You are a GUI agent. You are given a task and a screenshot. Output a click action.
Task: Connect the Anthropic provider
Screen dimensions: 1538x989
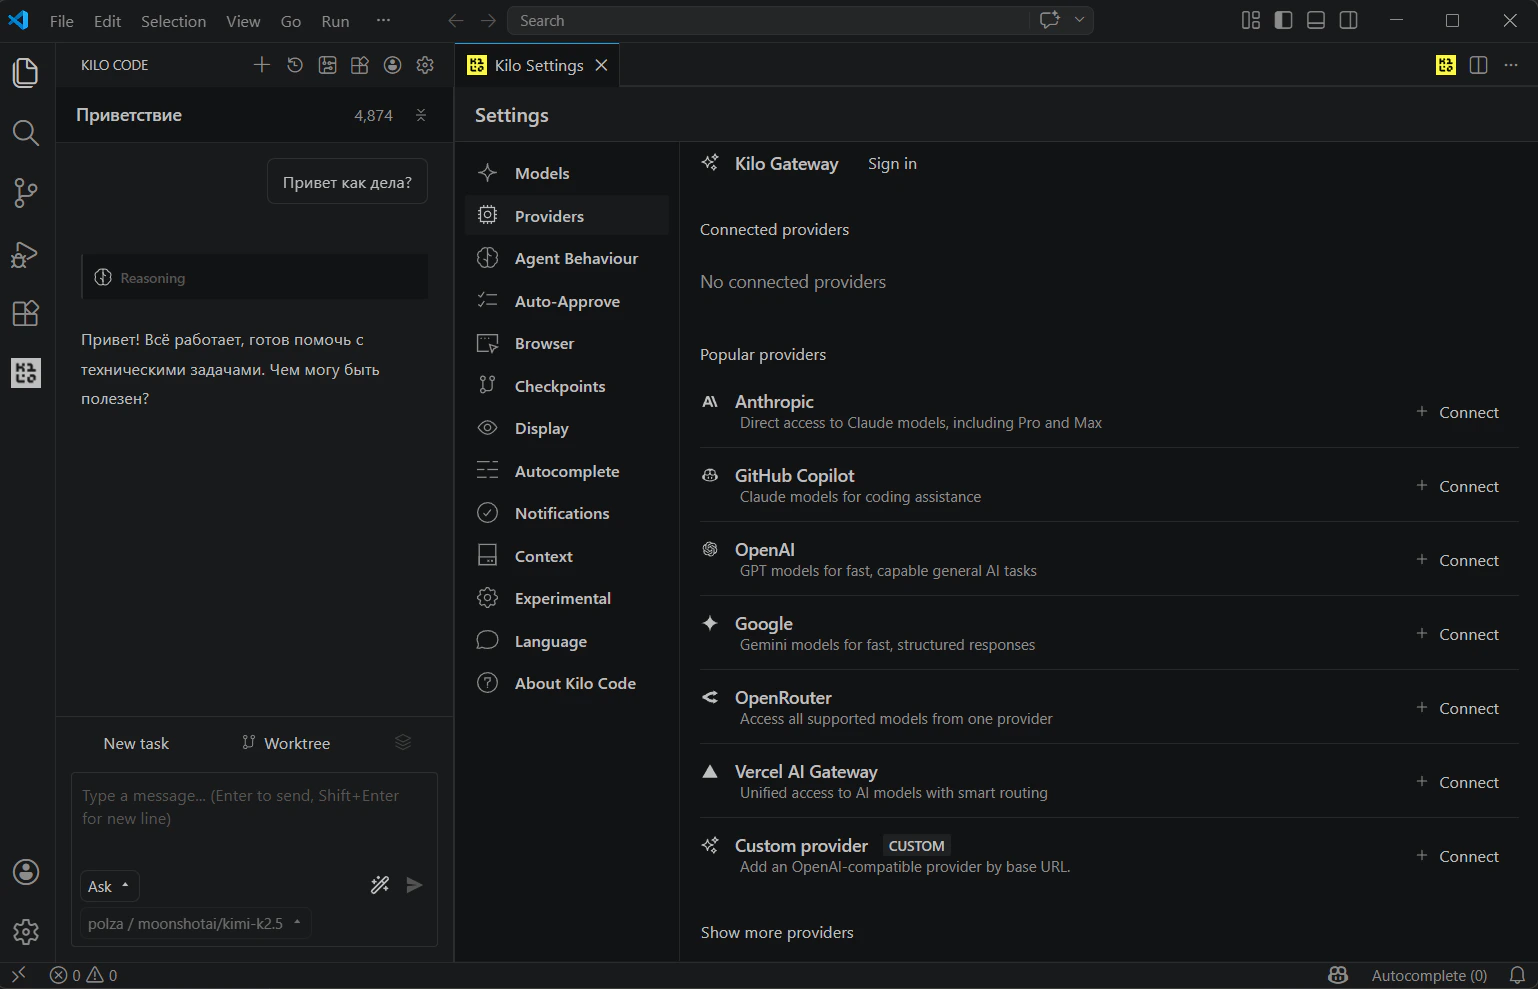1458,412
